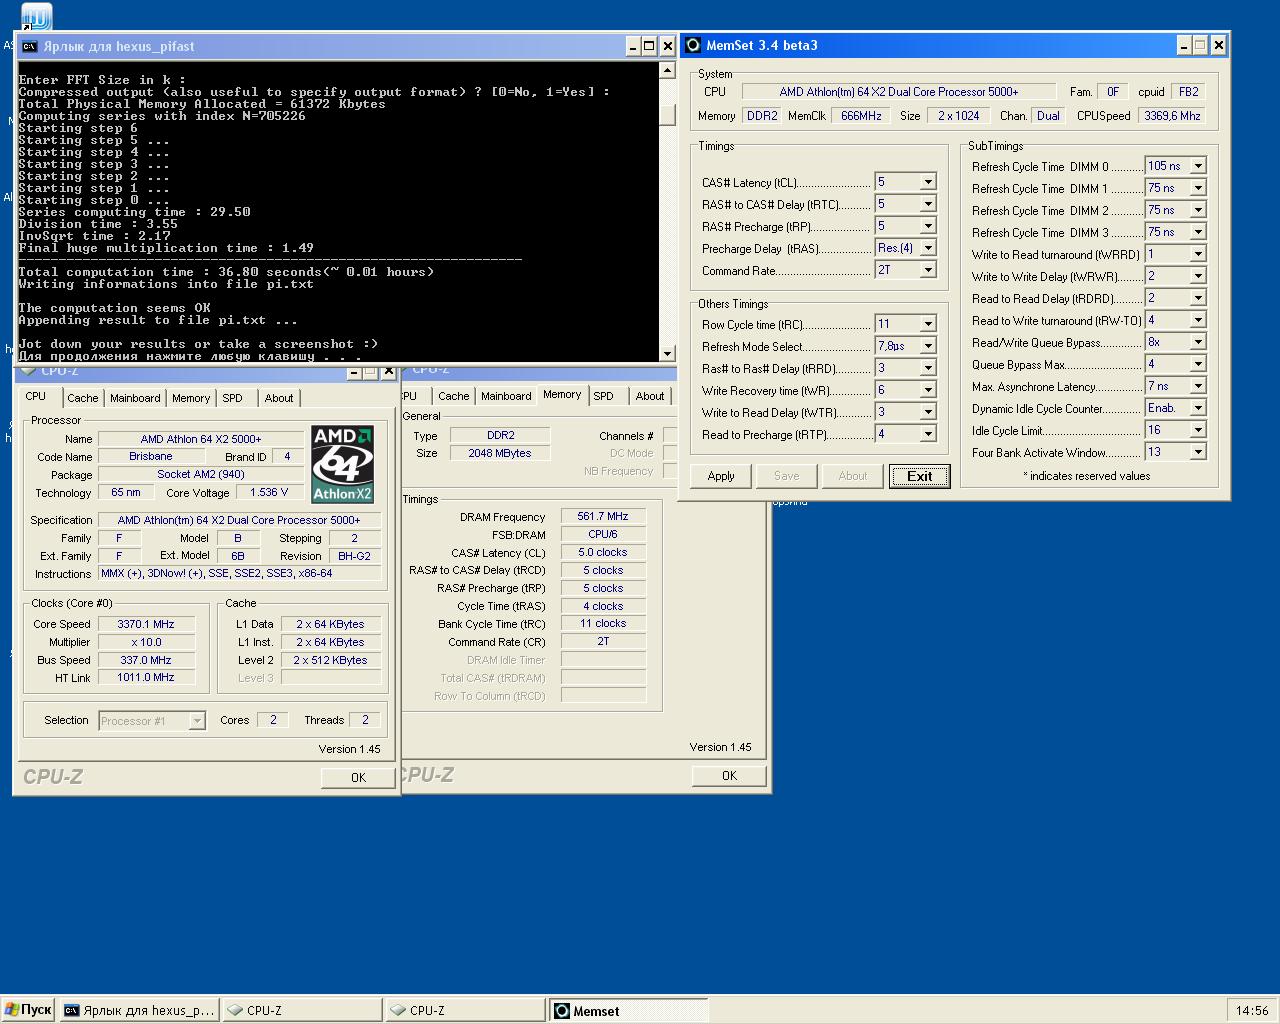Click the console scrollbar up arrow
The image size is (1280, 1024).
(x=668, y=71)
